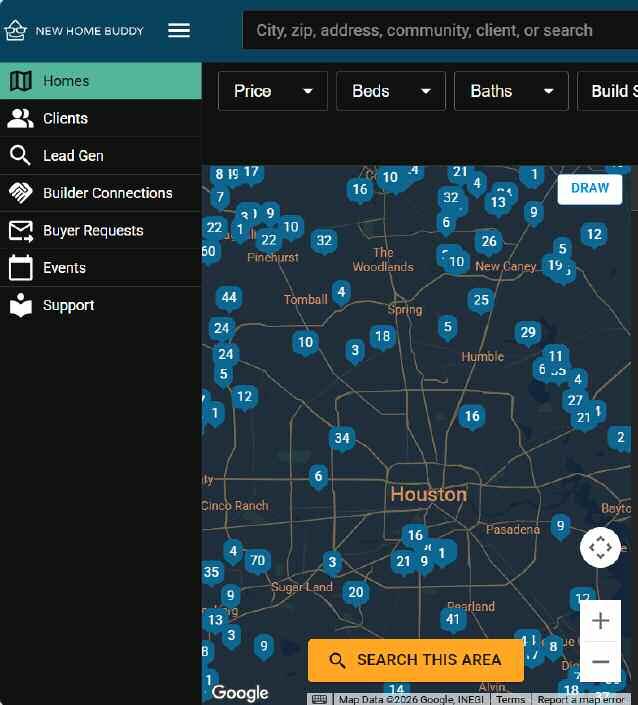Toggle the hamburger menu icon
This screenshot has width=638, height=705.
pos(179,31)
